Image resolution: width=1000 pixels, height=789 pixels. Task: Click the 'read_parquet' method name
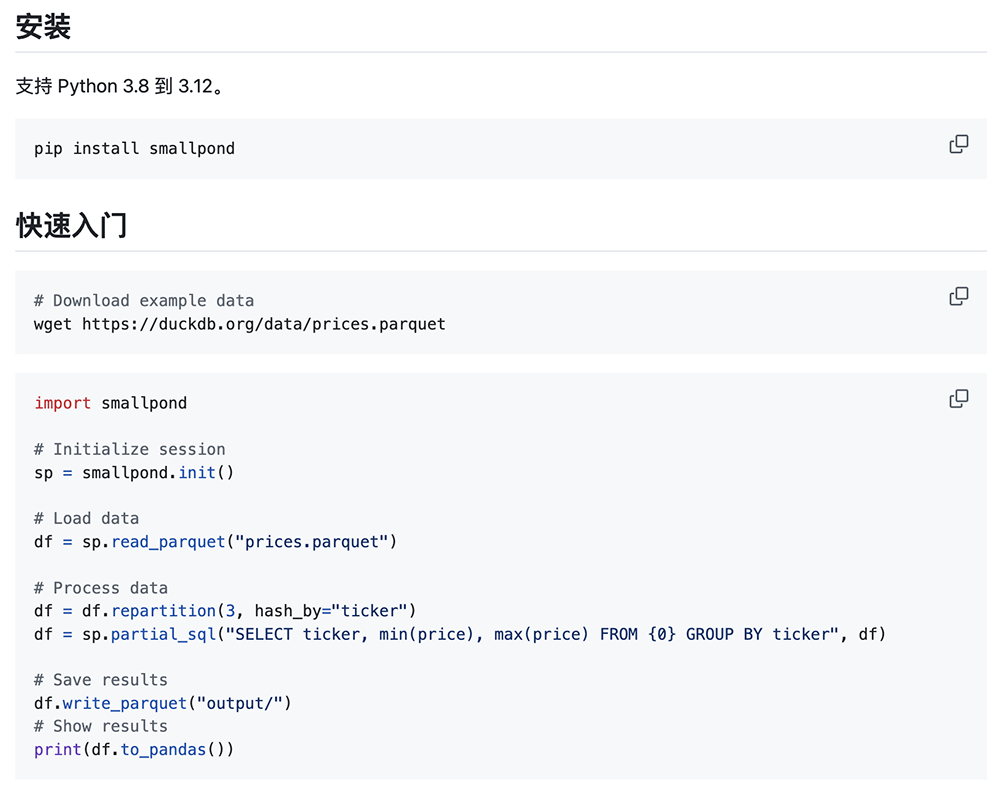[x=168, y=541]
